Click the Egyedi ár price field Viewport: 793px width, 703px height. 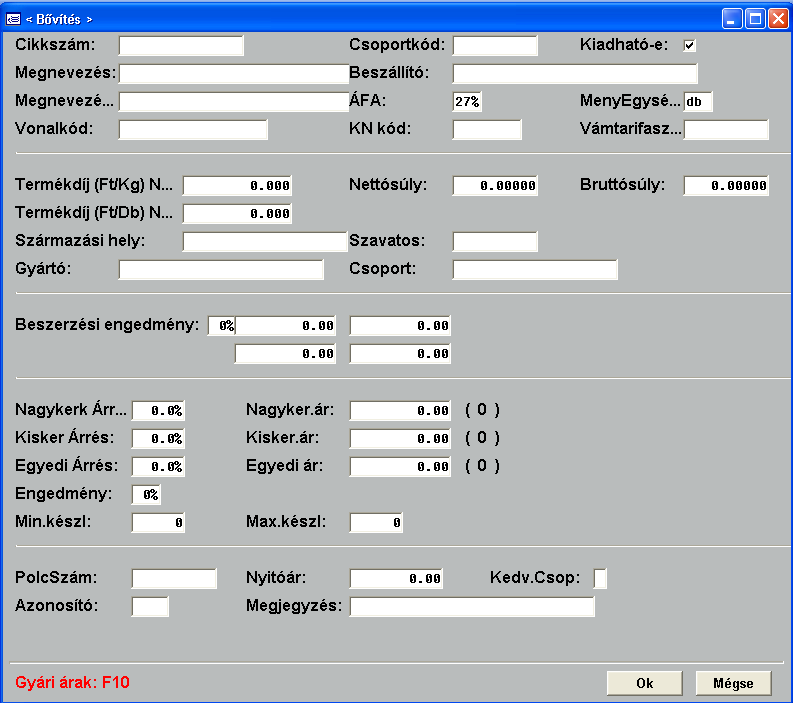coord(400,466)
